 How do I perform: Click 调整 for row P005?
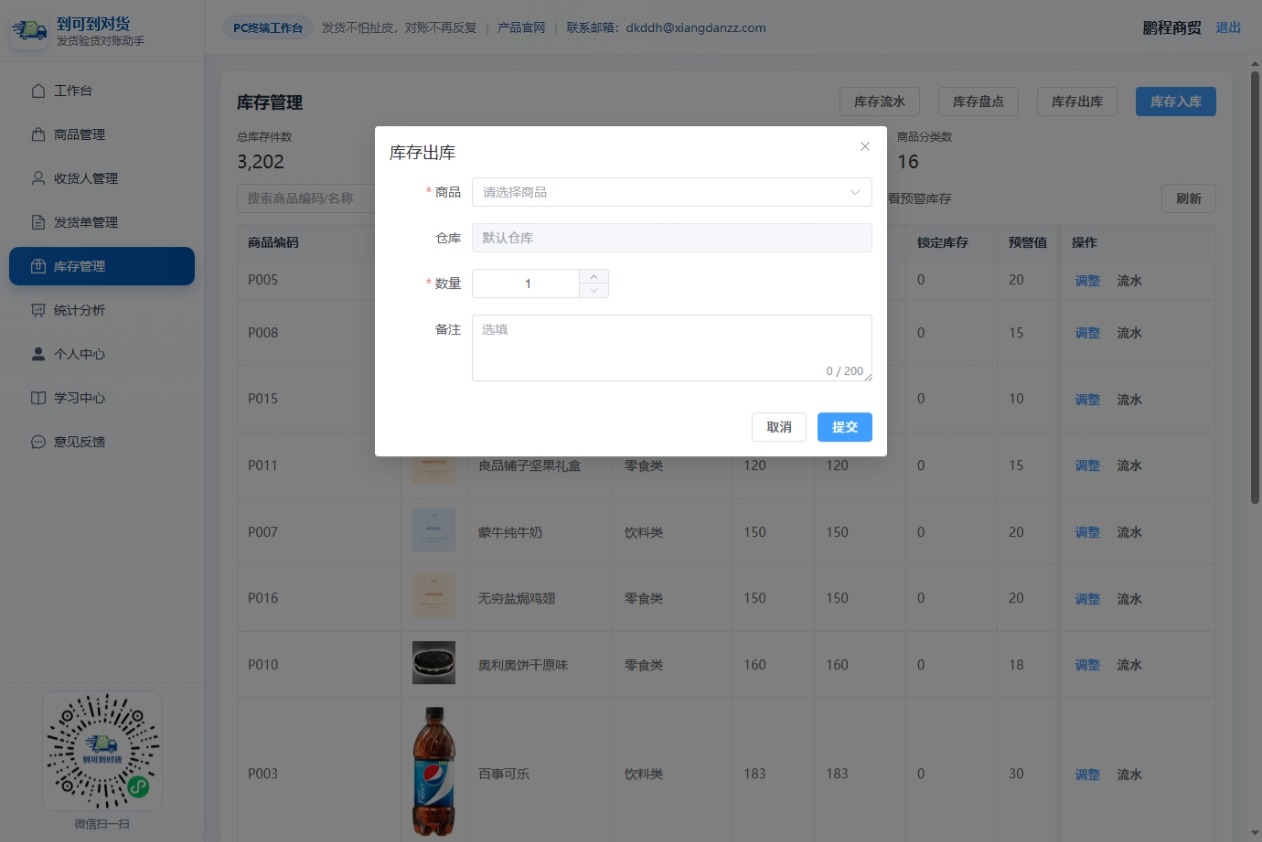[x=1087, y=281]
